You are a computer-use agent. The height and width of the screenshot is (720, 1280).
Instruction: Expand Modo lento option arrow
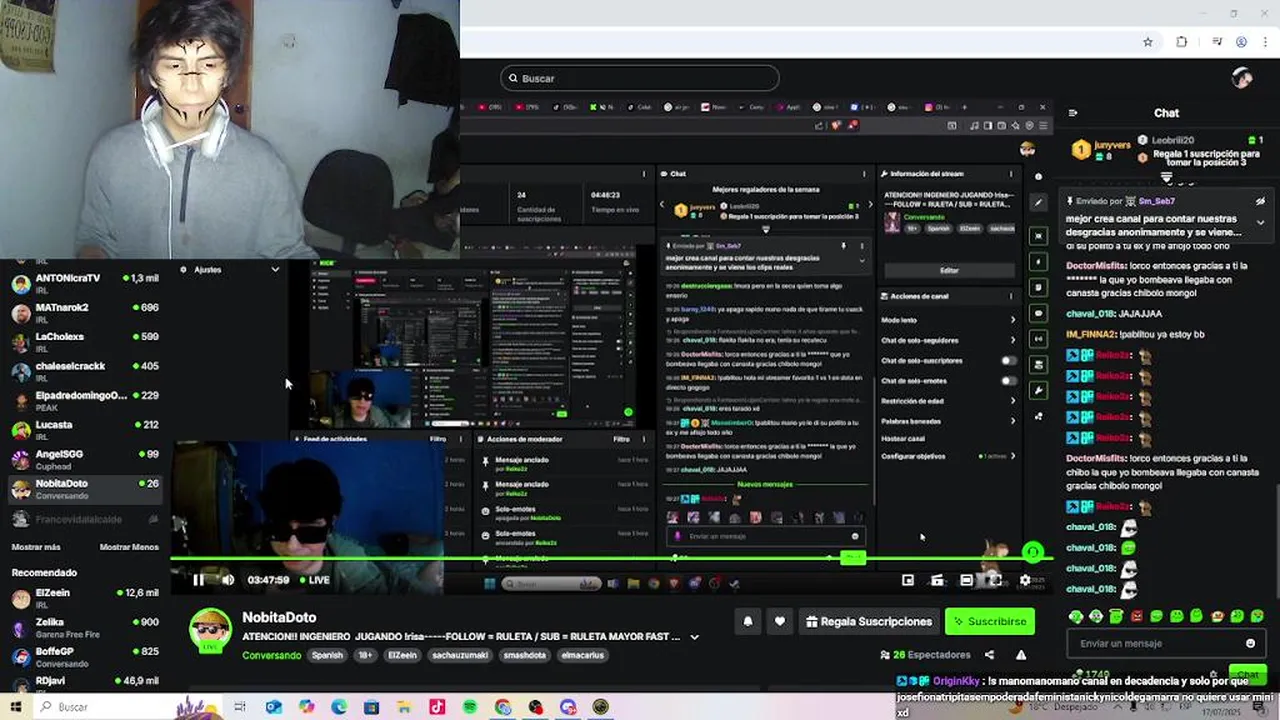(1012, 320)
